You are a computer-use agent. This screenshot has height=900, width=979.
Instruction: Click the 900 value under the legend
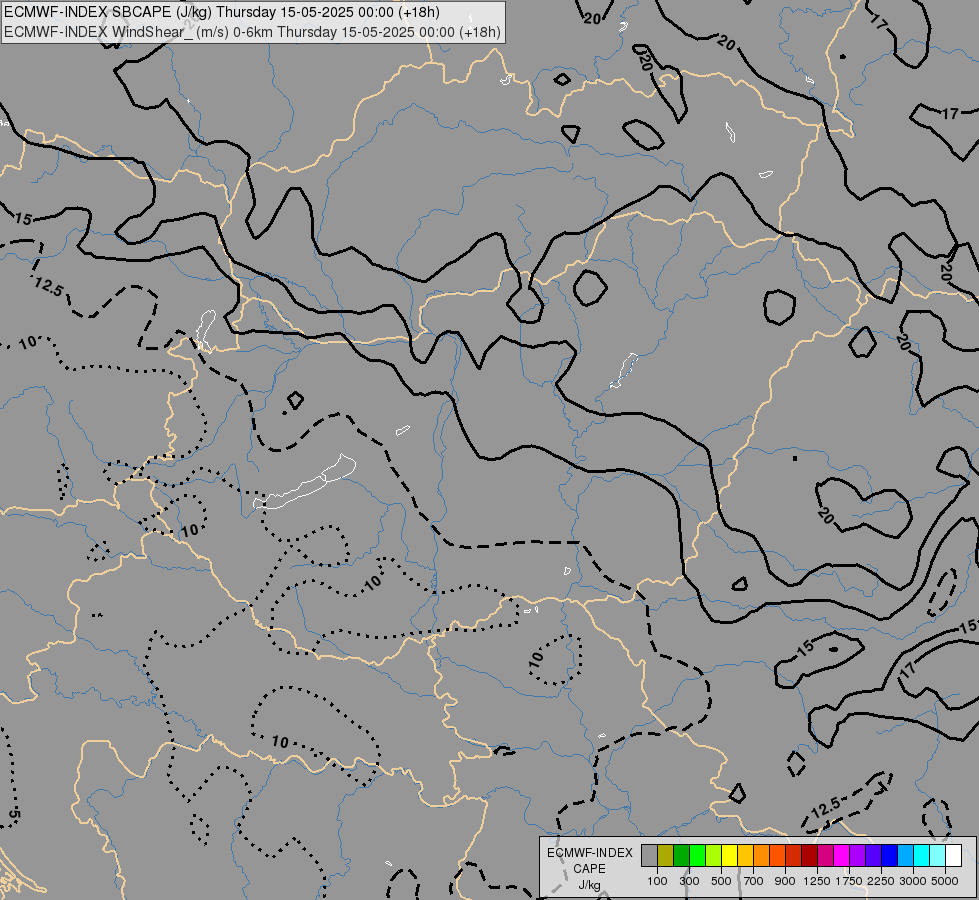(785, 881)
